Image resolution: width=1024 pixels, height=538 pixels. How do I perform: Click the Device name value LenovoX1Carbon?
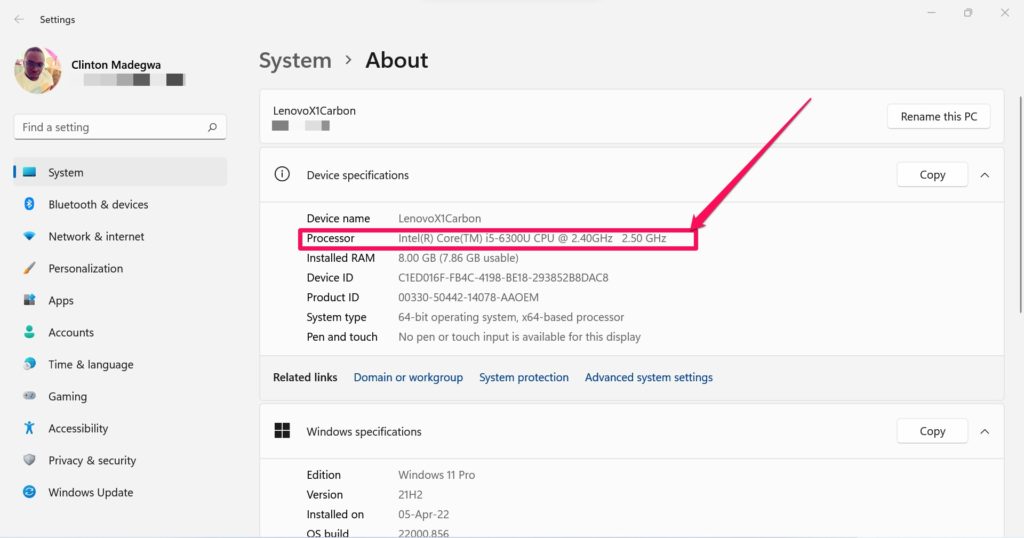tap(440, 219)
